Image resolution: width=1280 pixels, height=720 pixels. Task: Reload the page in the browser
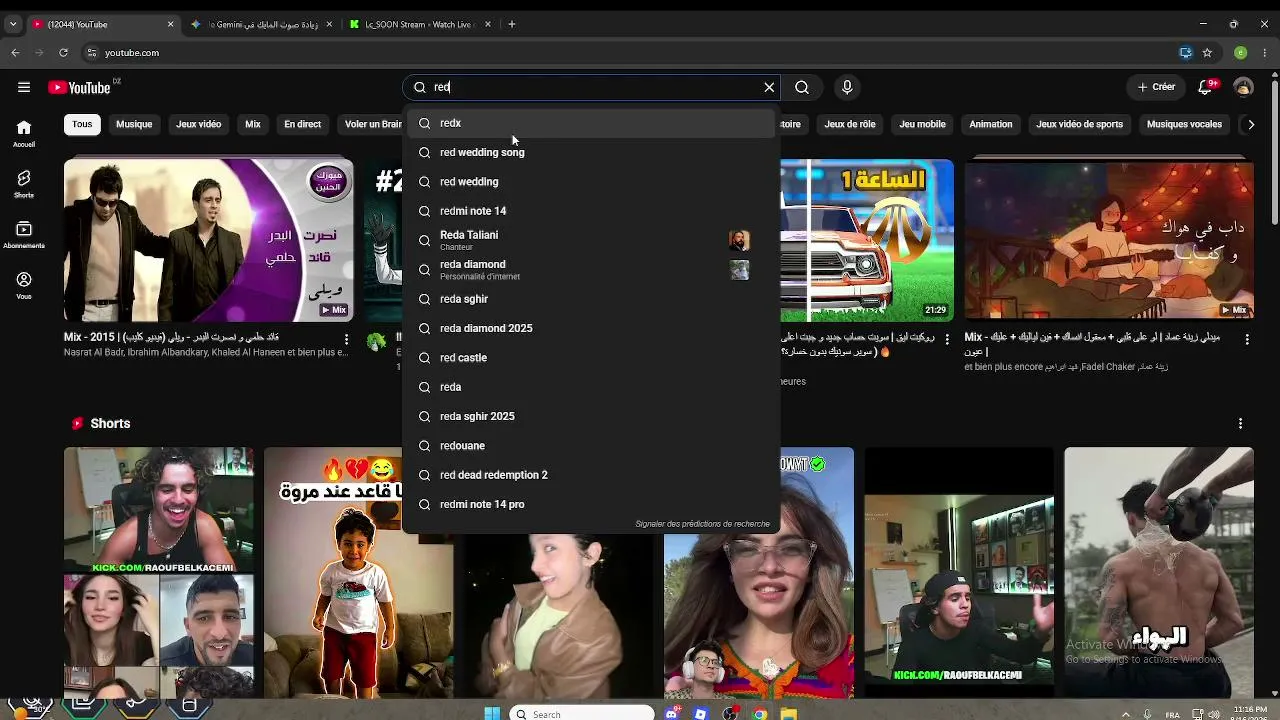[x=63, y=52]
